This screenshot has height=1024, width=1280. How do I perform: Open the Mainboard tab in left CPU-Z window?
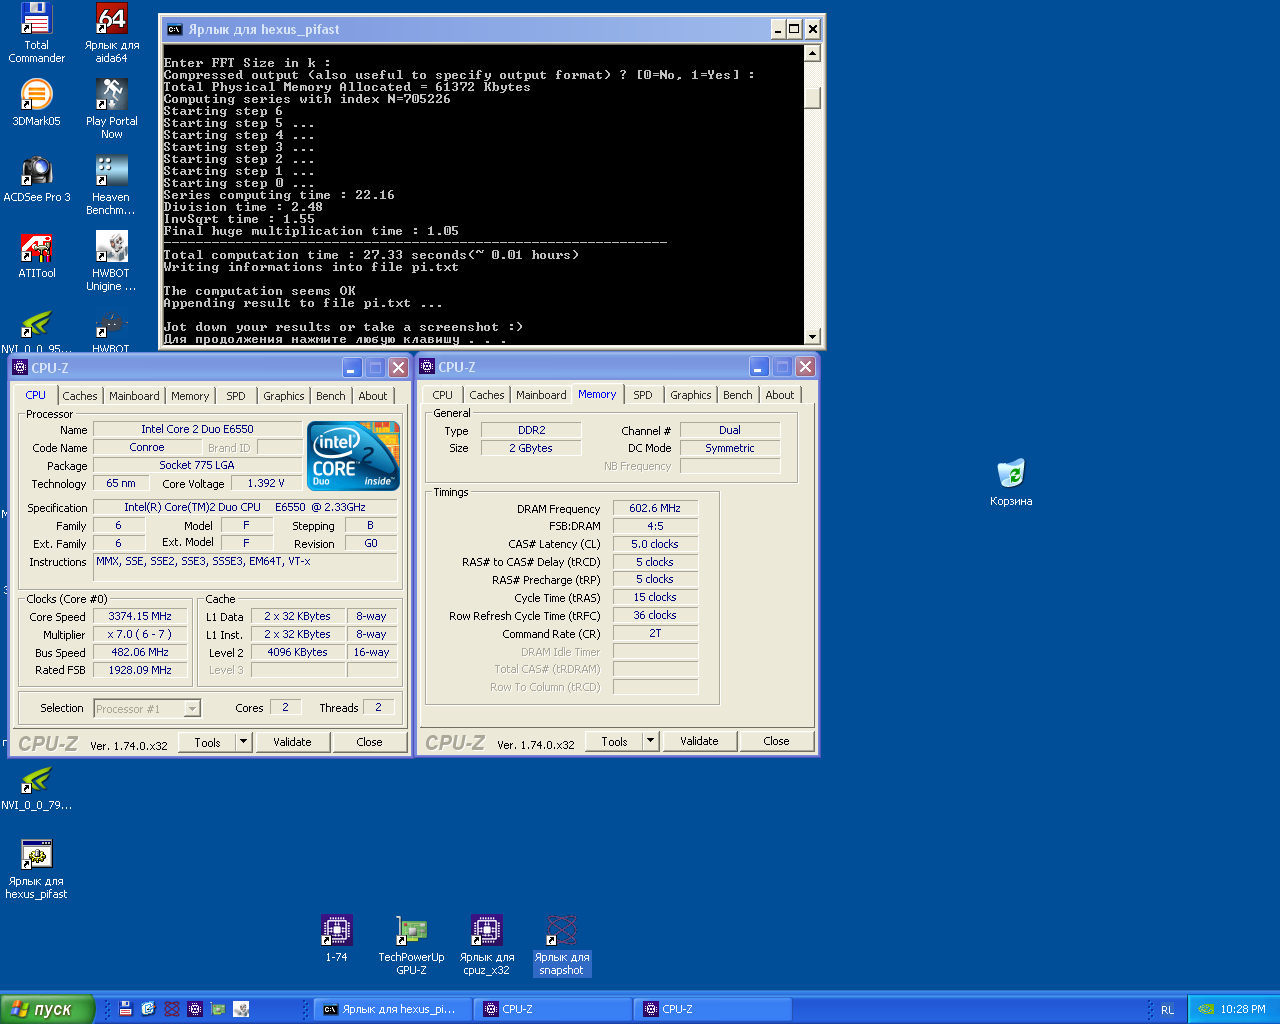pos(134,396)
